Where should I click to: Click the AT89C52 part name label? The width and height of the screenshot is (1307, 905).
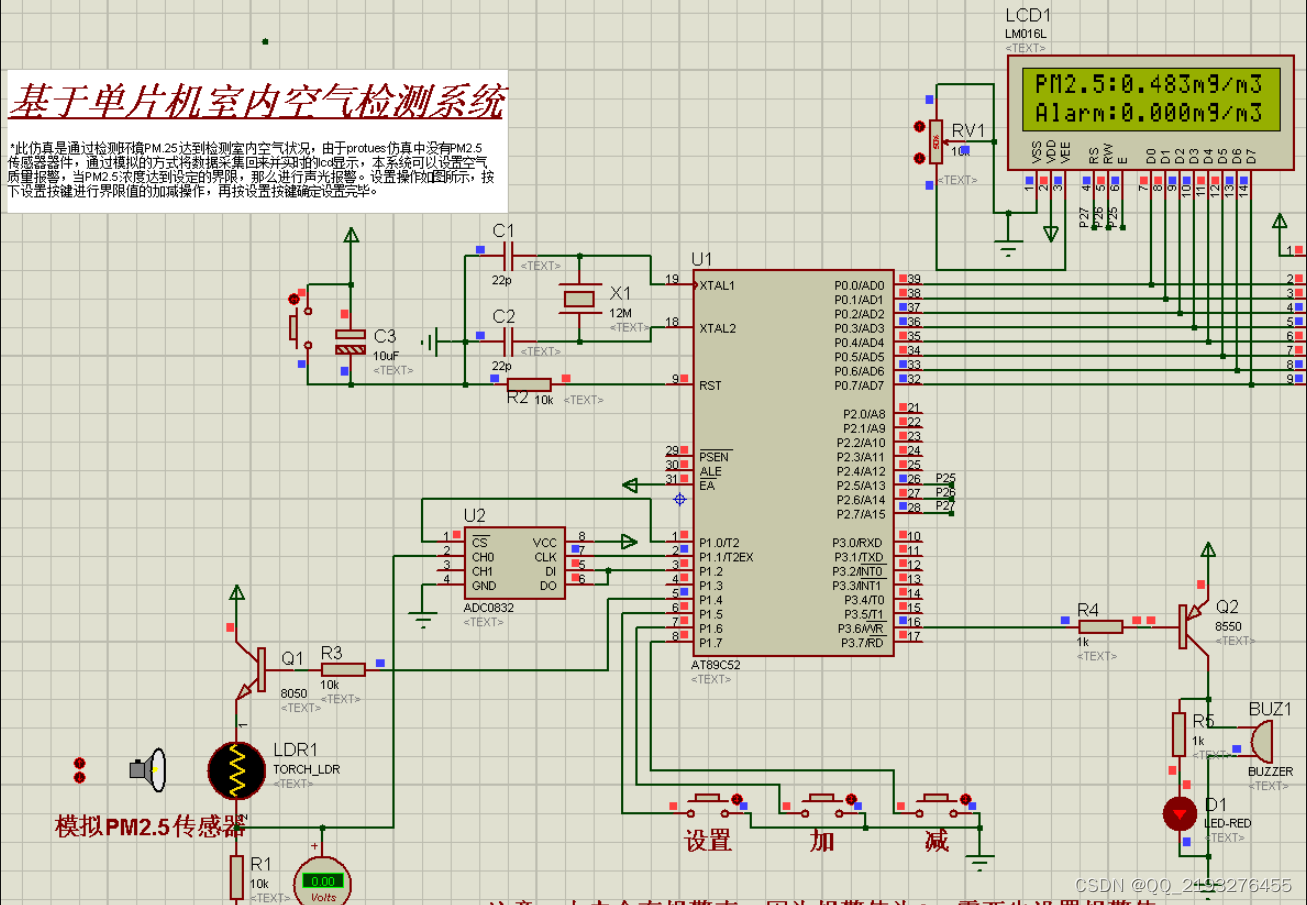point(716,664)
